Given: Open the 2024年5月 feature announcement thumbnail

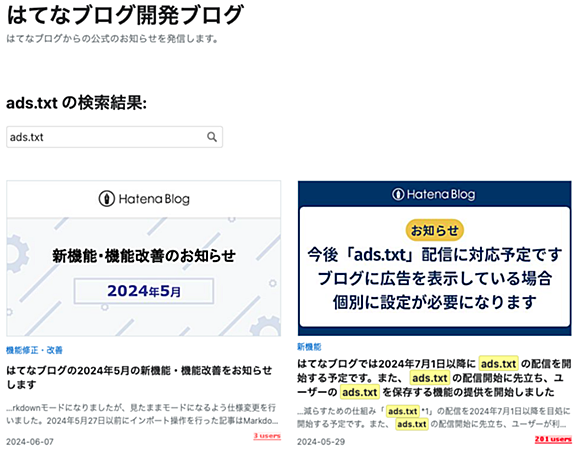Looking at the screenshot, I should click(144, 258).
